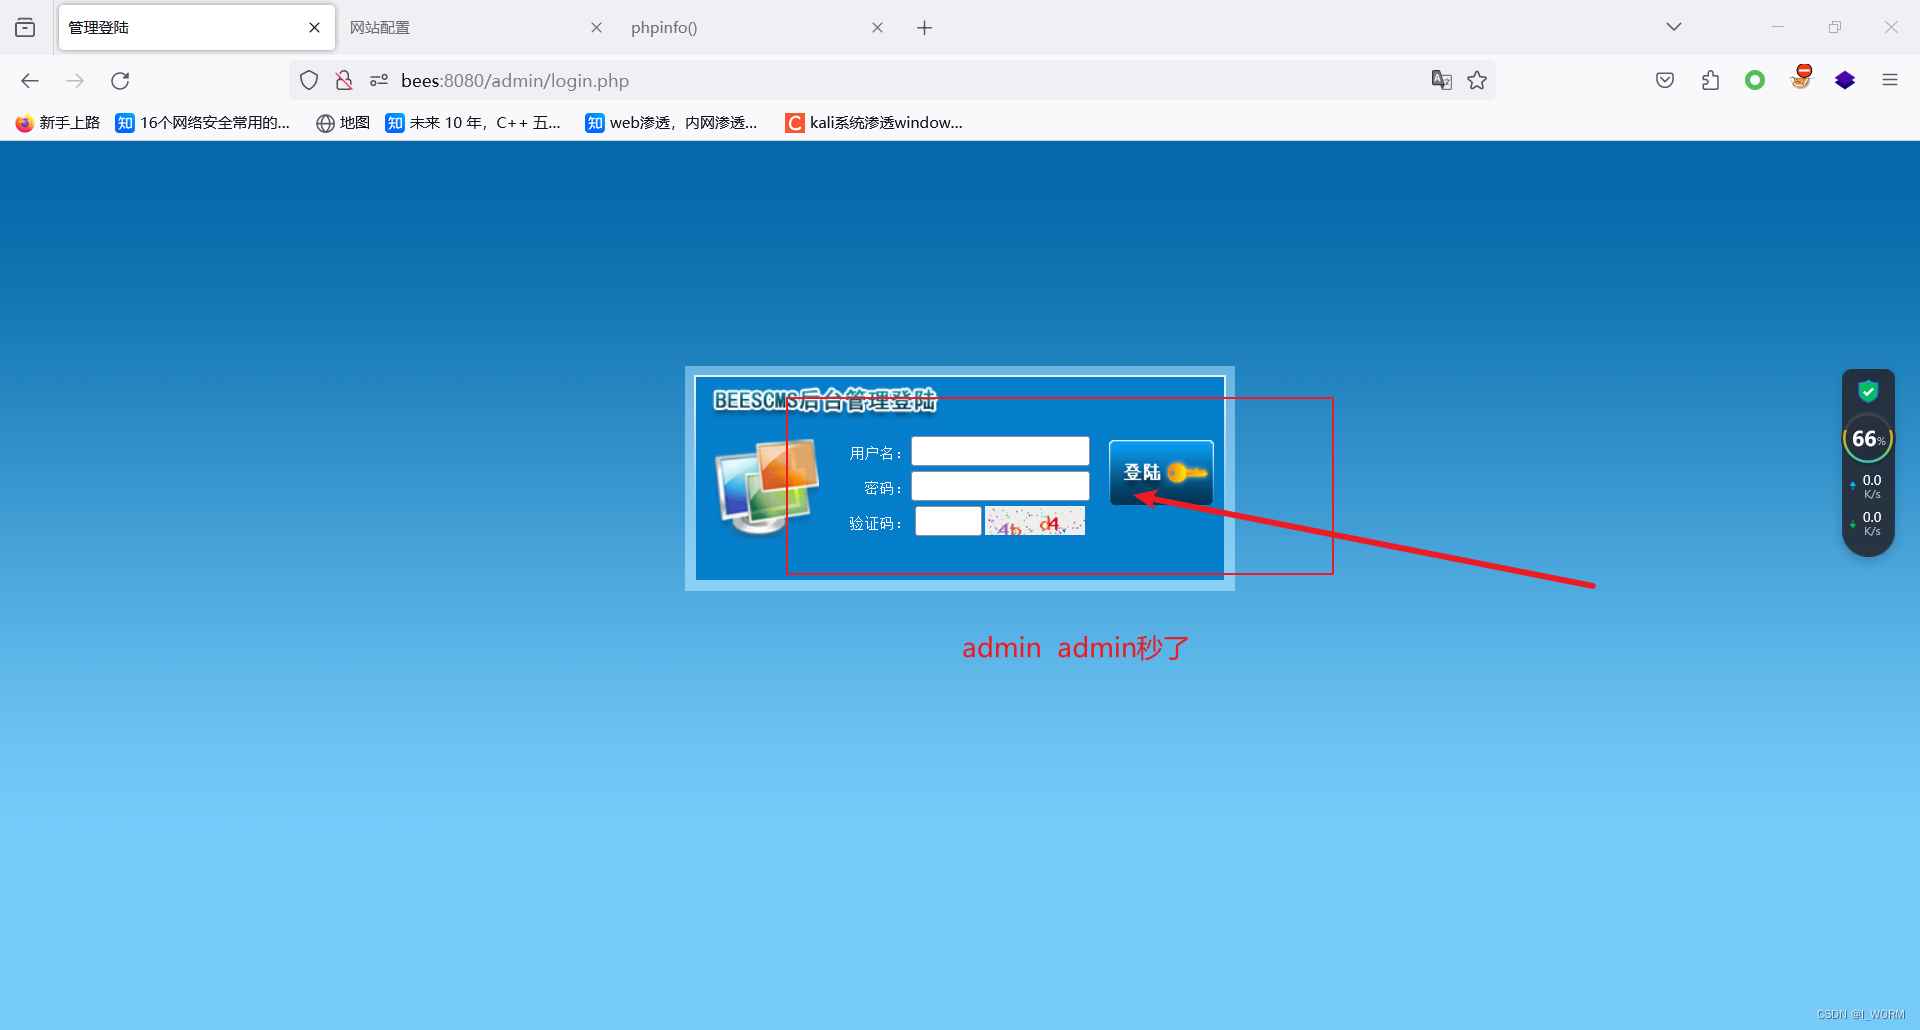Save page to Pocket
Image resolution: width=1920 pixels, height=1030 pixels.
1665,81
